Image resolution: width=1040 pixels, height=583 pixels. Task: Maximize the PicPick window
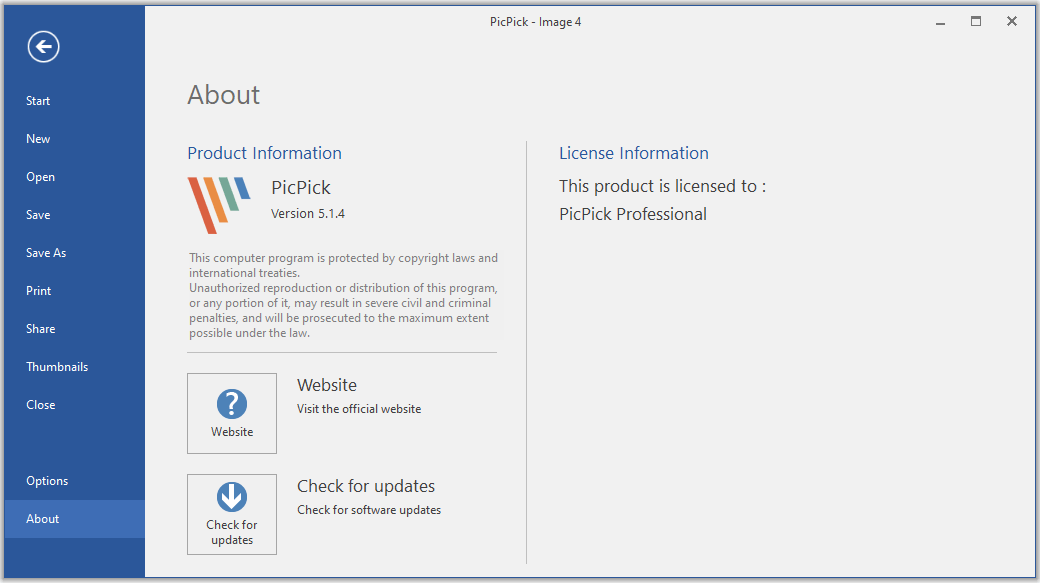pos(976,21)
